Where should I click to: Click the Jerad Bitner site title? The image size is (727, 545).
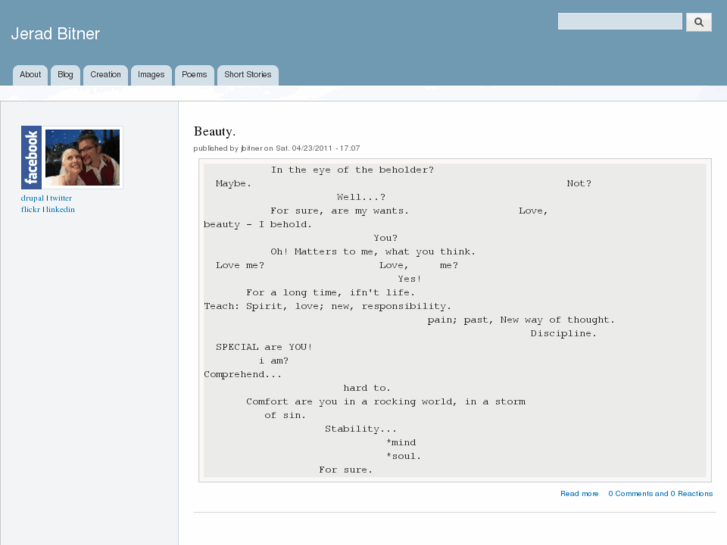[x=55, y=34]
